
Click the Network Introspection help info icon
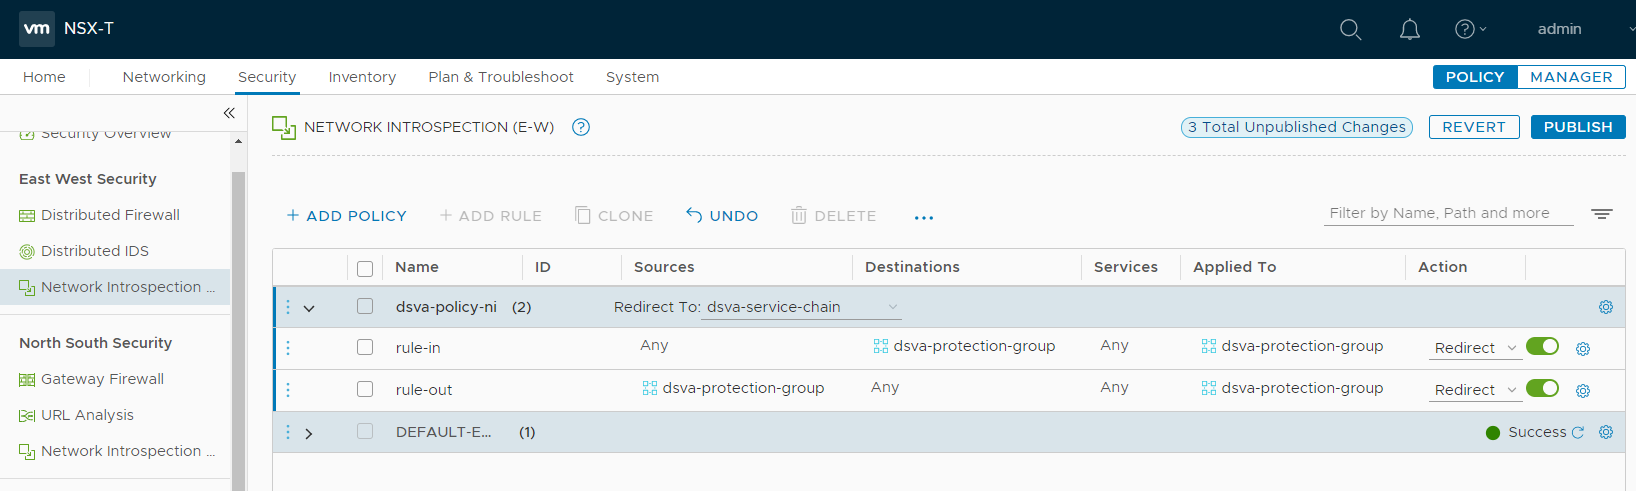click(581, 127)
